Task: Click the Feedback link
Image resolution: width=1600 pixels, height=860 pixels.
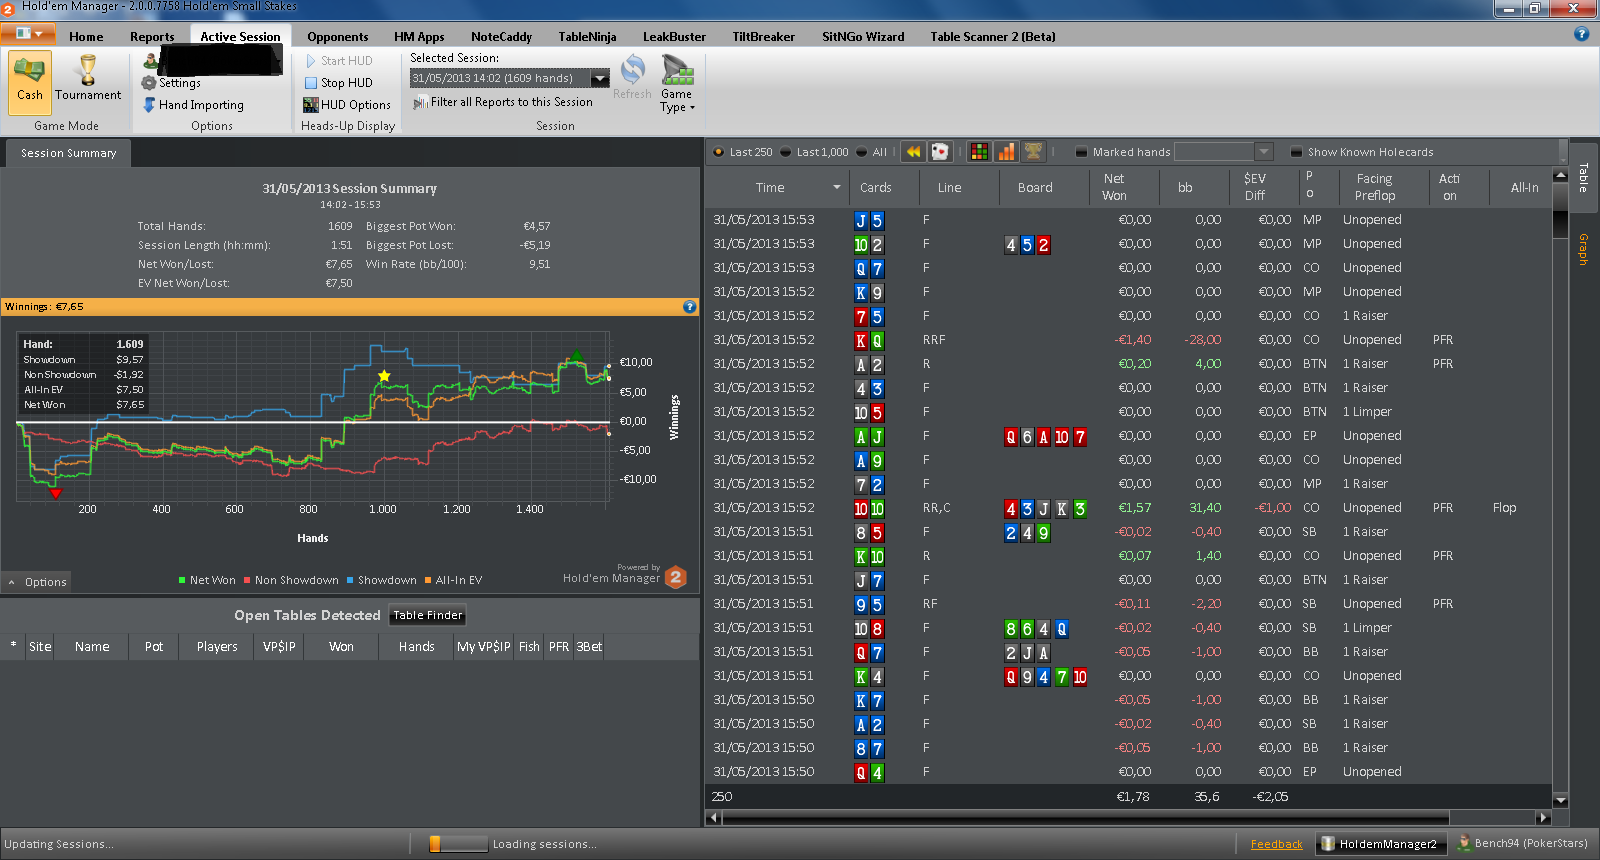Action: click(x=1276, y=844)
